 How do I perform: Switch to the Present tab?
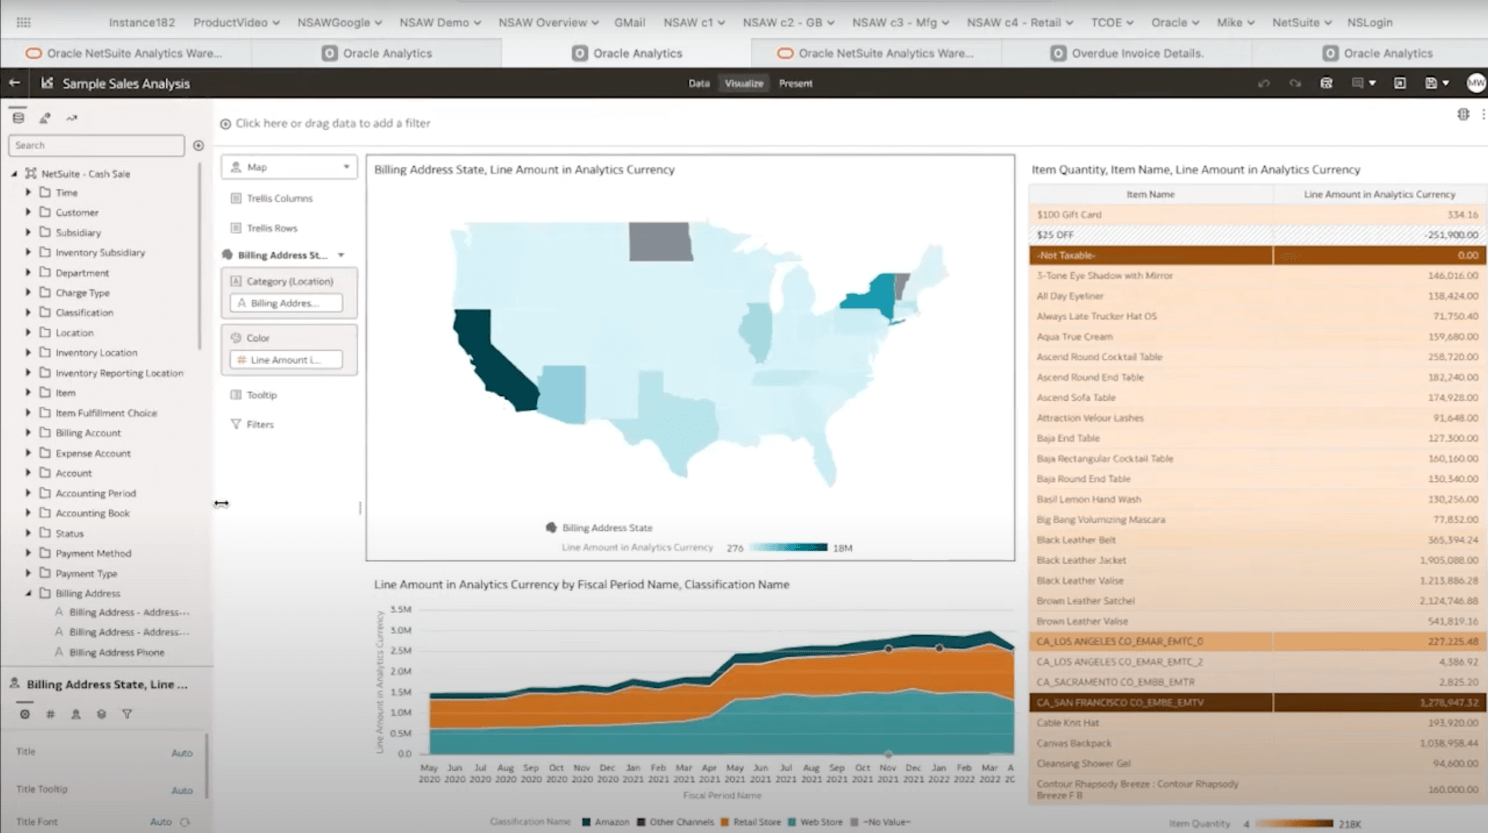pyautogui.click(x=795, y=83)
